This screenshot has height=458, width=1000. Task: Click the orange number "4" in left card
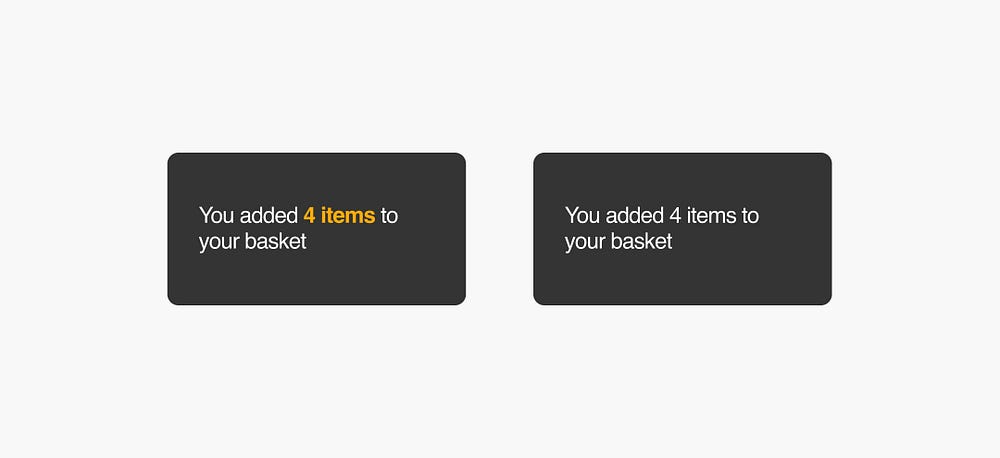click(309, 216)
